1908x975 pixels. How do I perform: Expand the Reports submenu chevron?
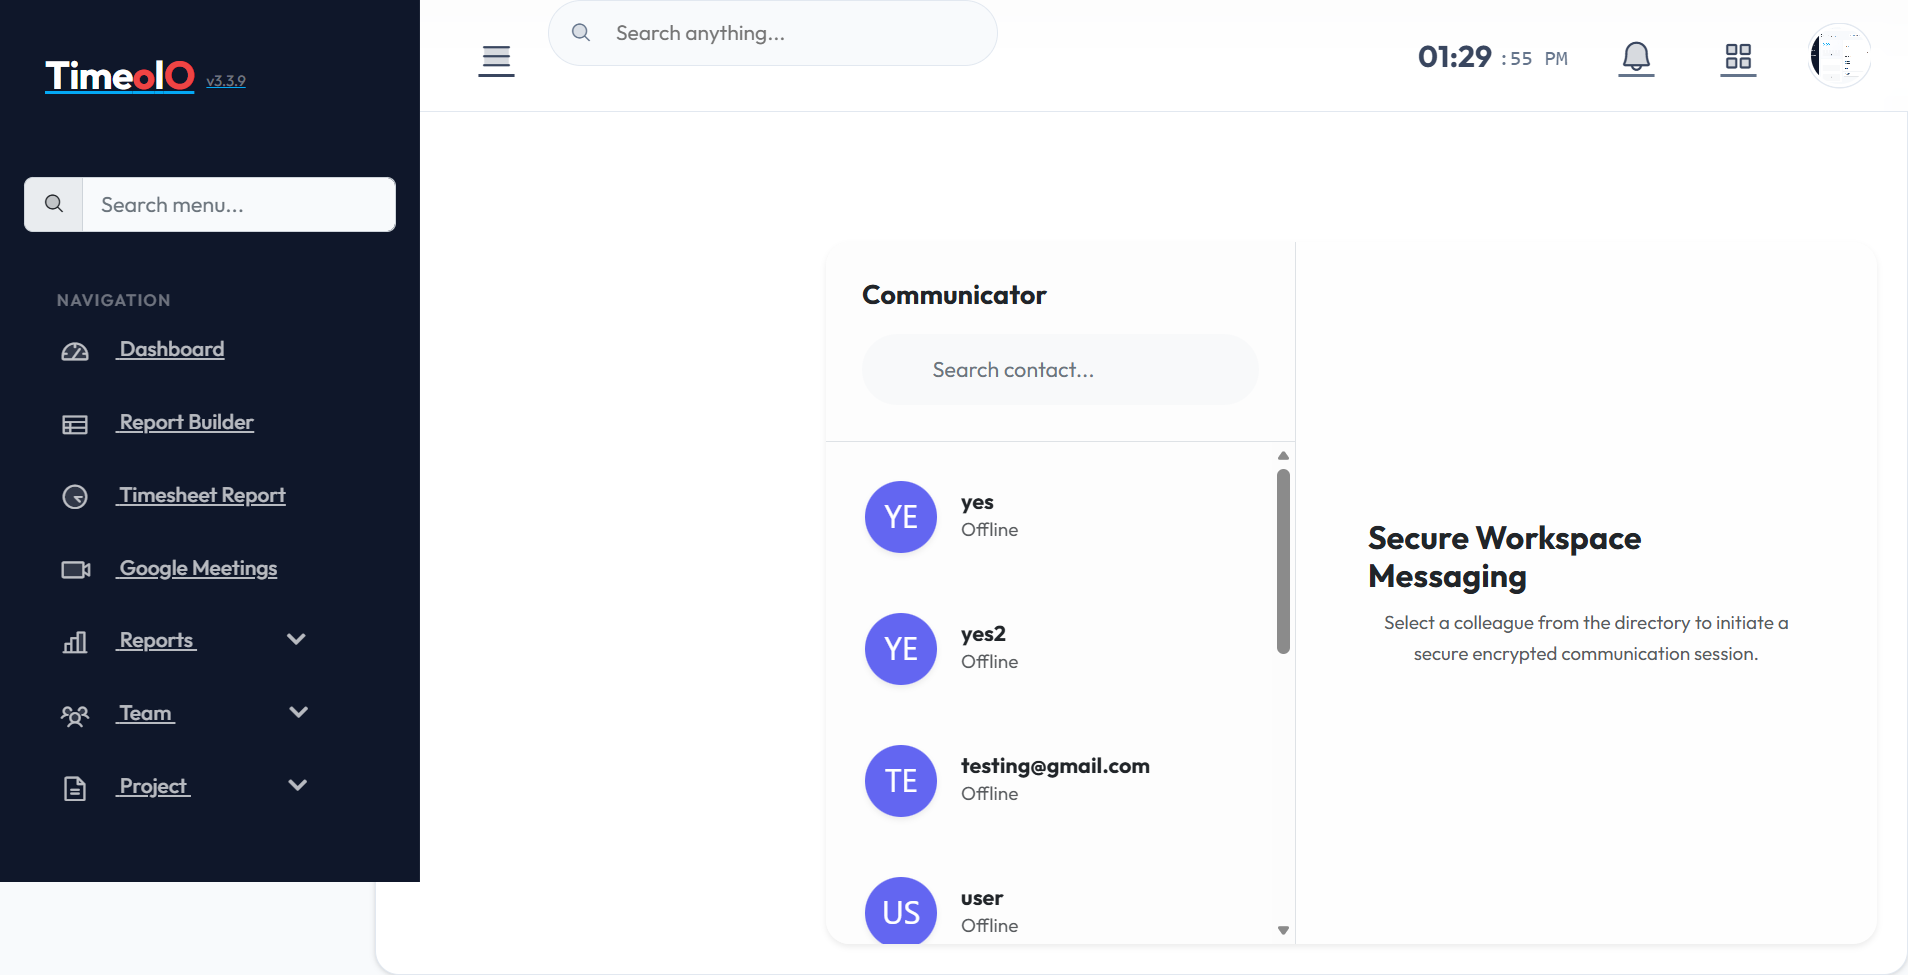[x=296, y=640]
